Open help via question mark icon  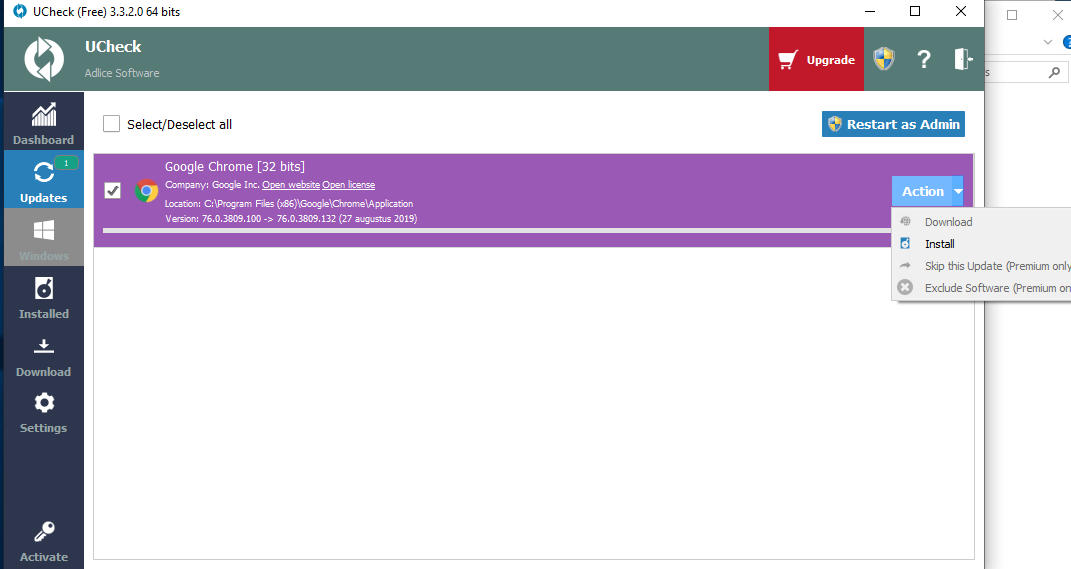[923, 59]
